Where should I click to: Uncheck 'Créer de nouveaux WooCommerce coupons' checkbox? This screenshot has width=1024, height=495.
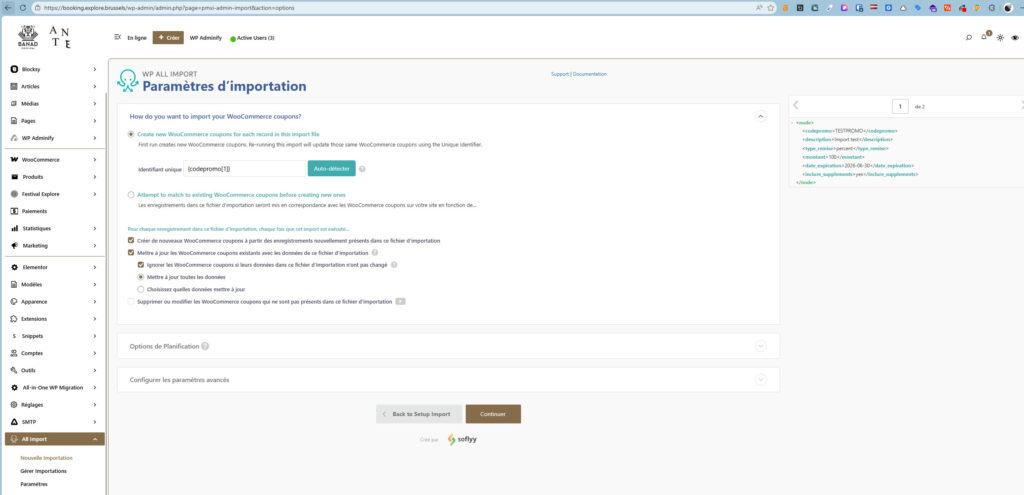pos(131,241)
